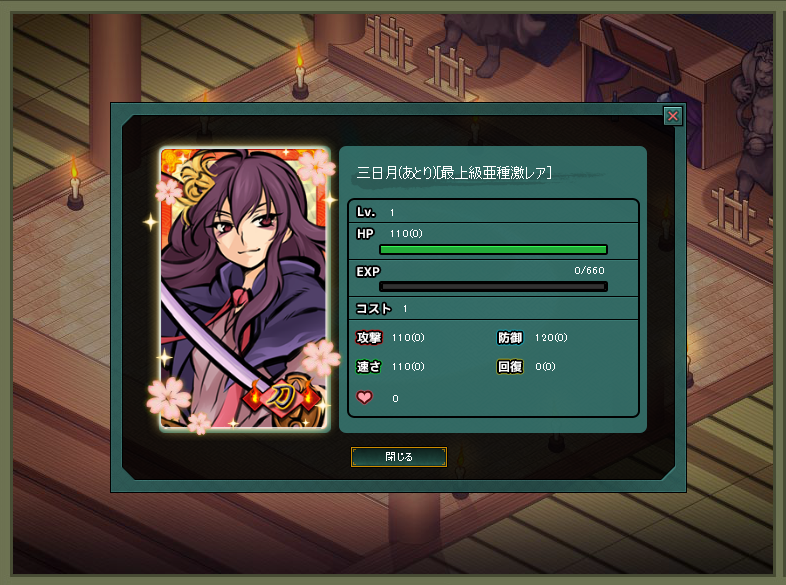Click the HP label
The image size is (786, 585).
(365, 234)
